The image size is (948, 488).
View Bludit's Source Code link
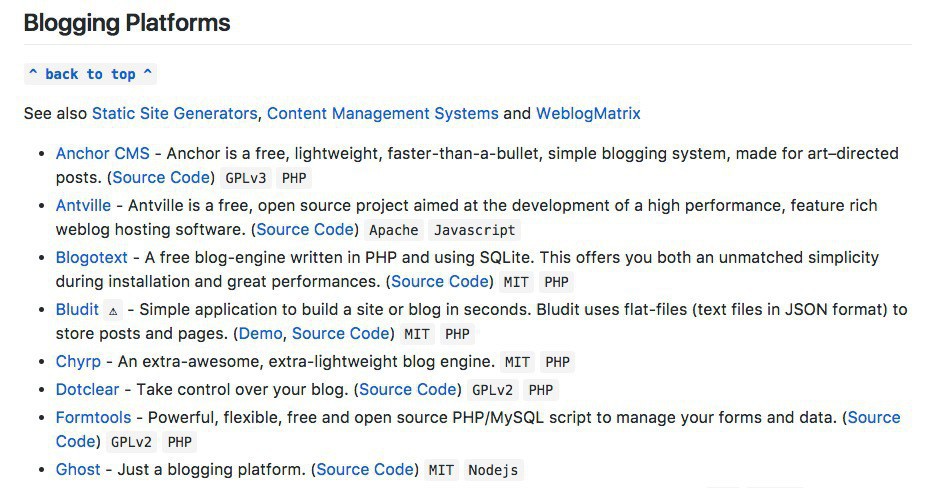[x=340, y=333]
